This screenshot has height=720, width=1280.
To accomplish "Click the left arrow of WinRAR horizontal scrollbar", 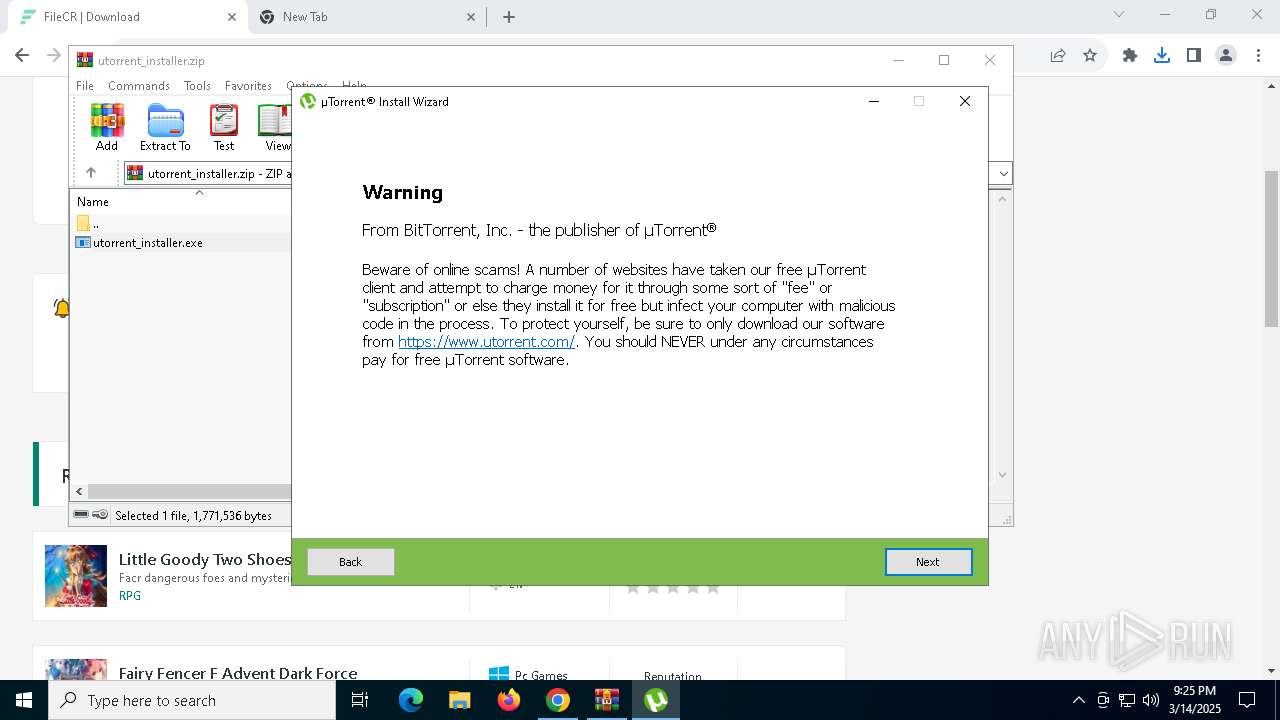I will tap(80, 491).
